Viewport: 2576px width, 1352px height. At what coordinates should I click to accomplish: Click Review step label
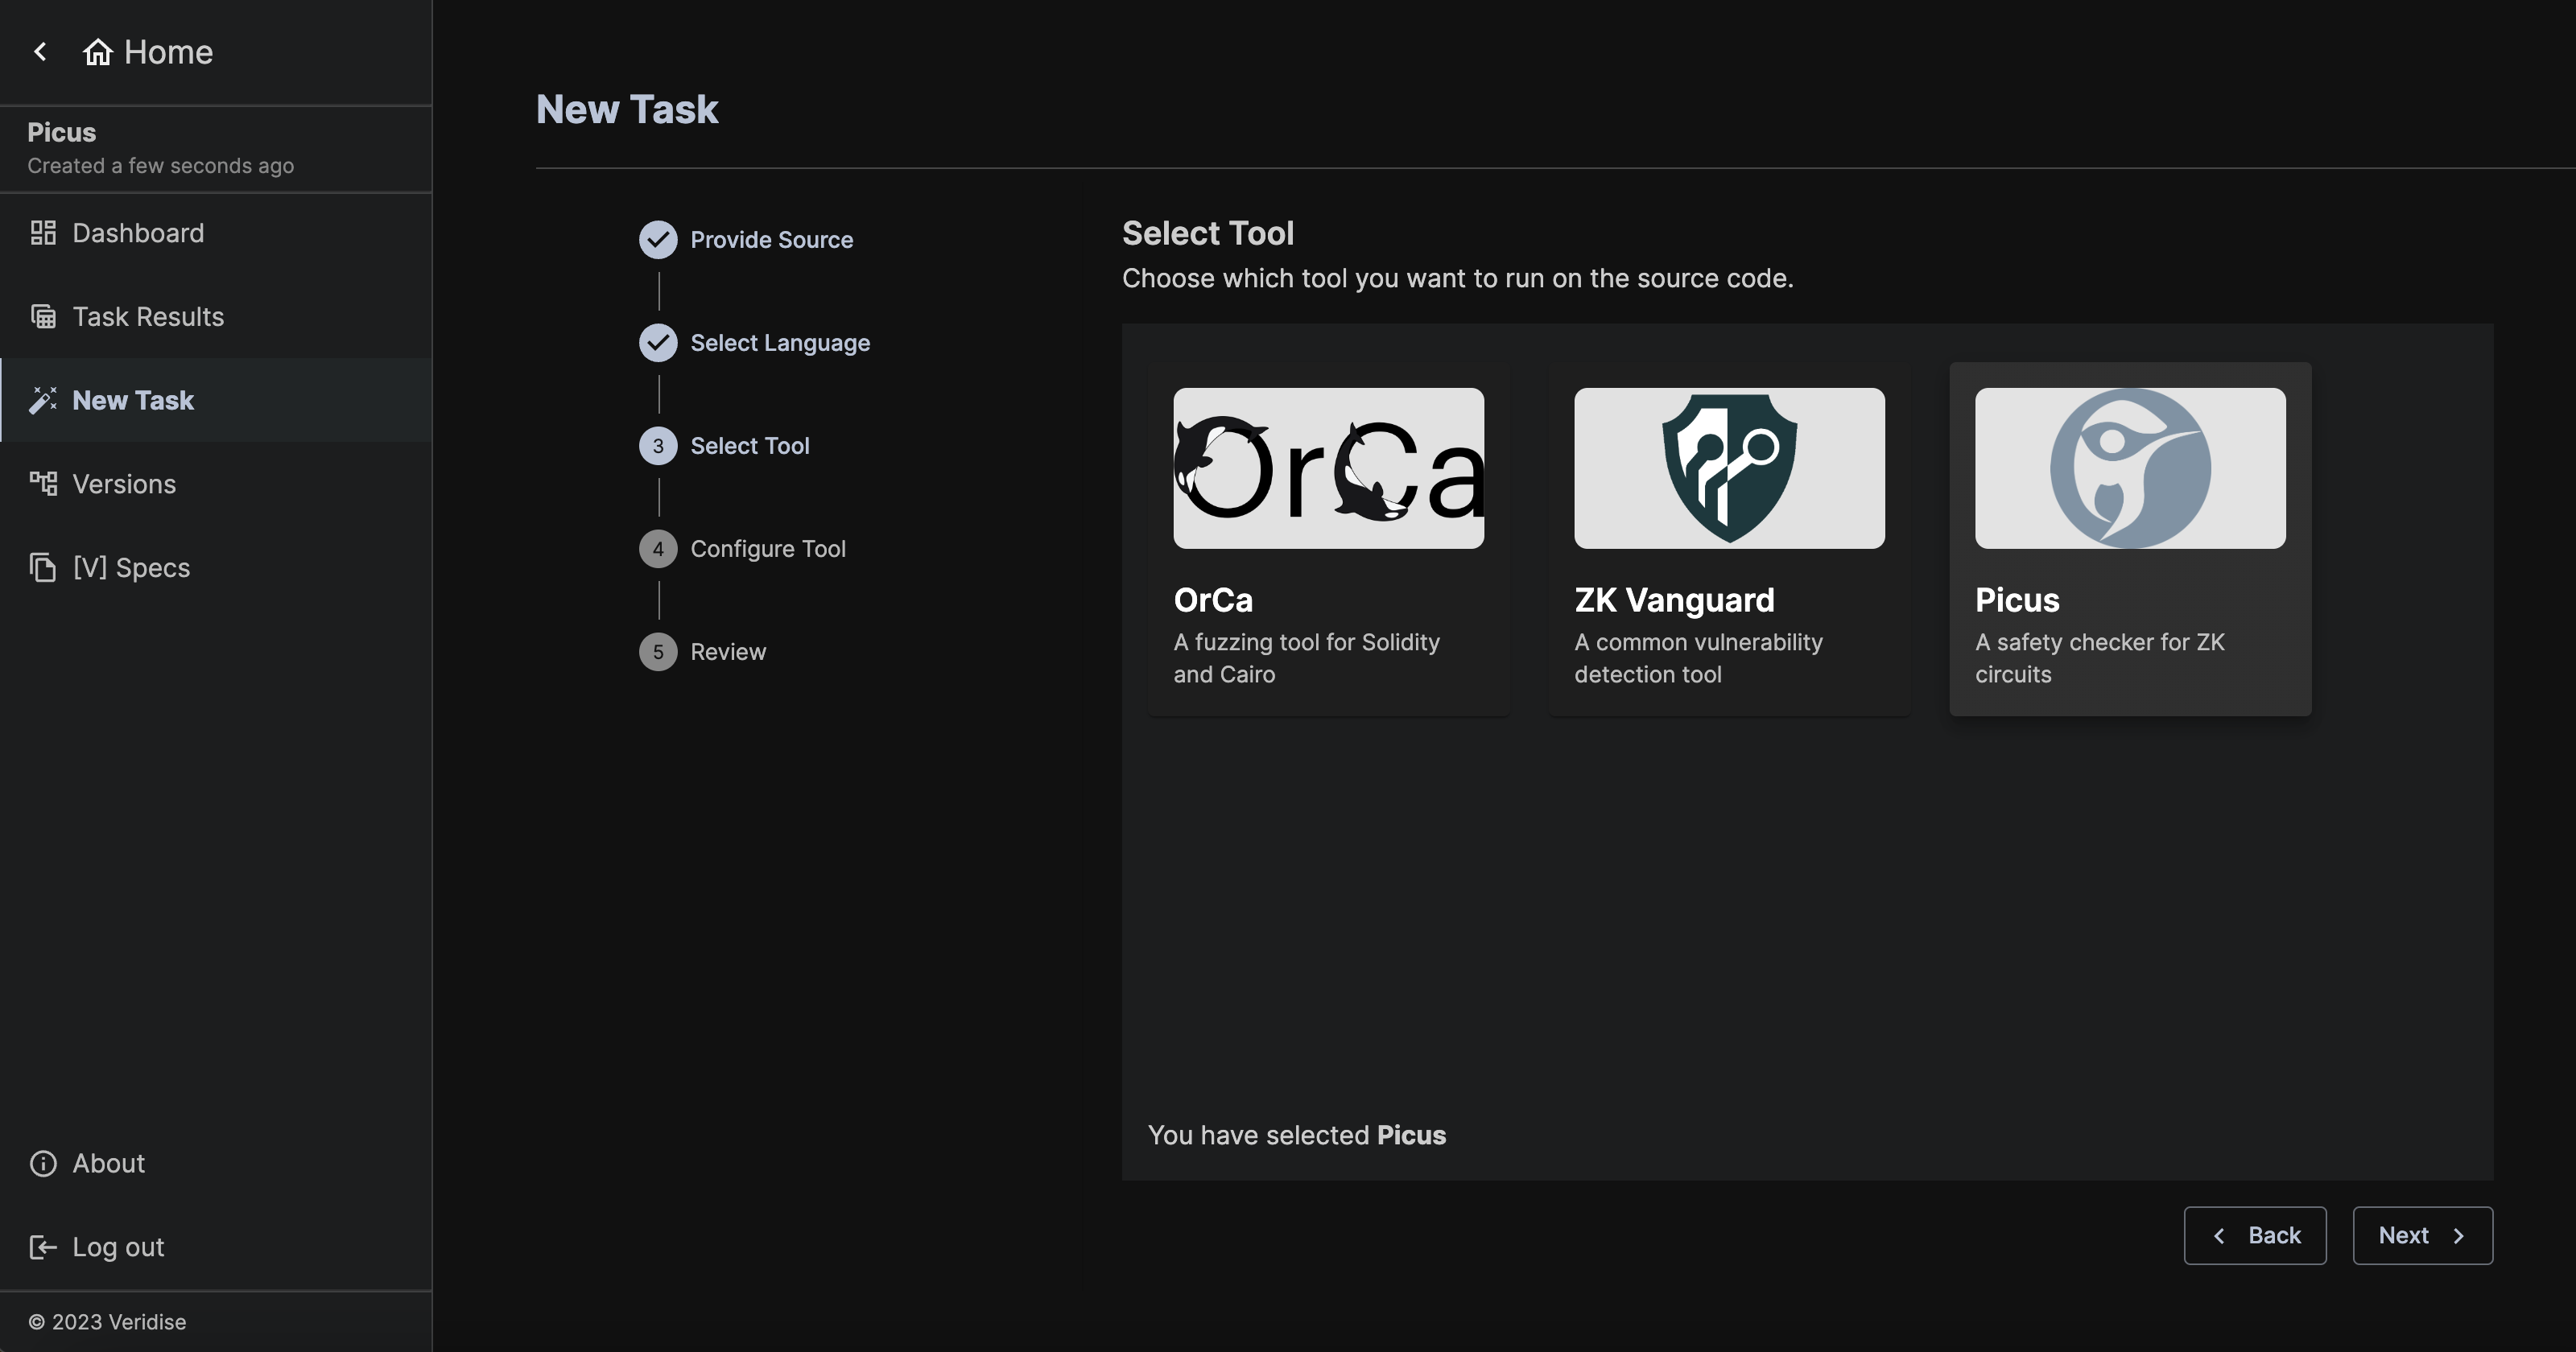click(728, 652)
